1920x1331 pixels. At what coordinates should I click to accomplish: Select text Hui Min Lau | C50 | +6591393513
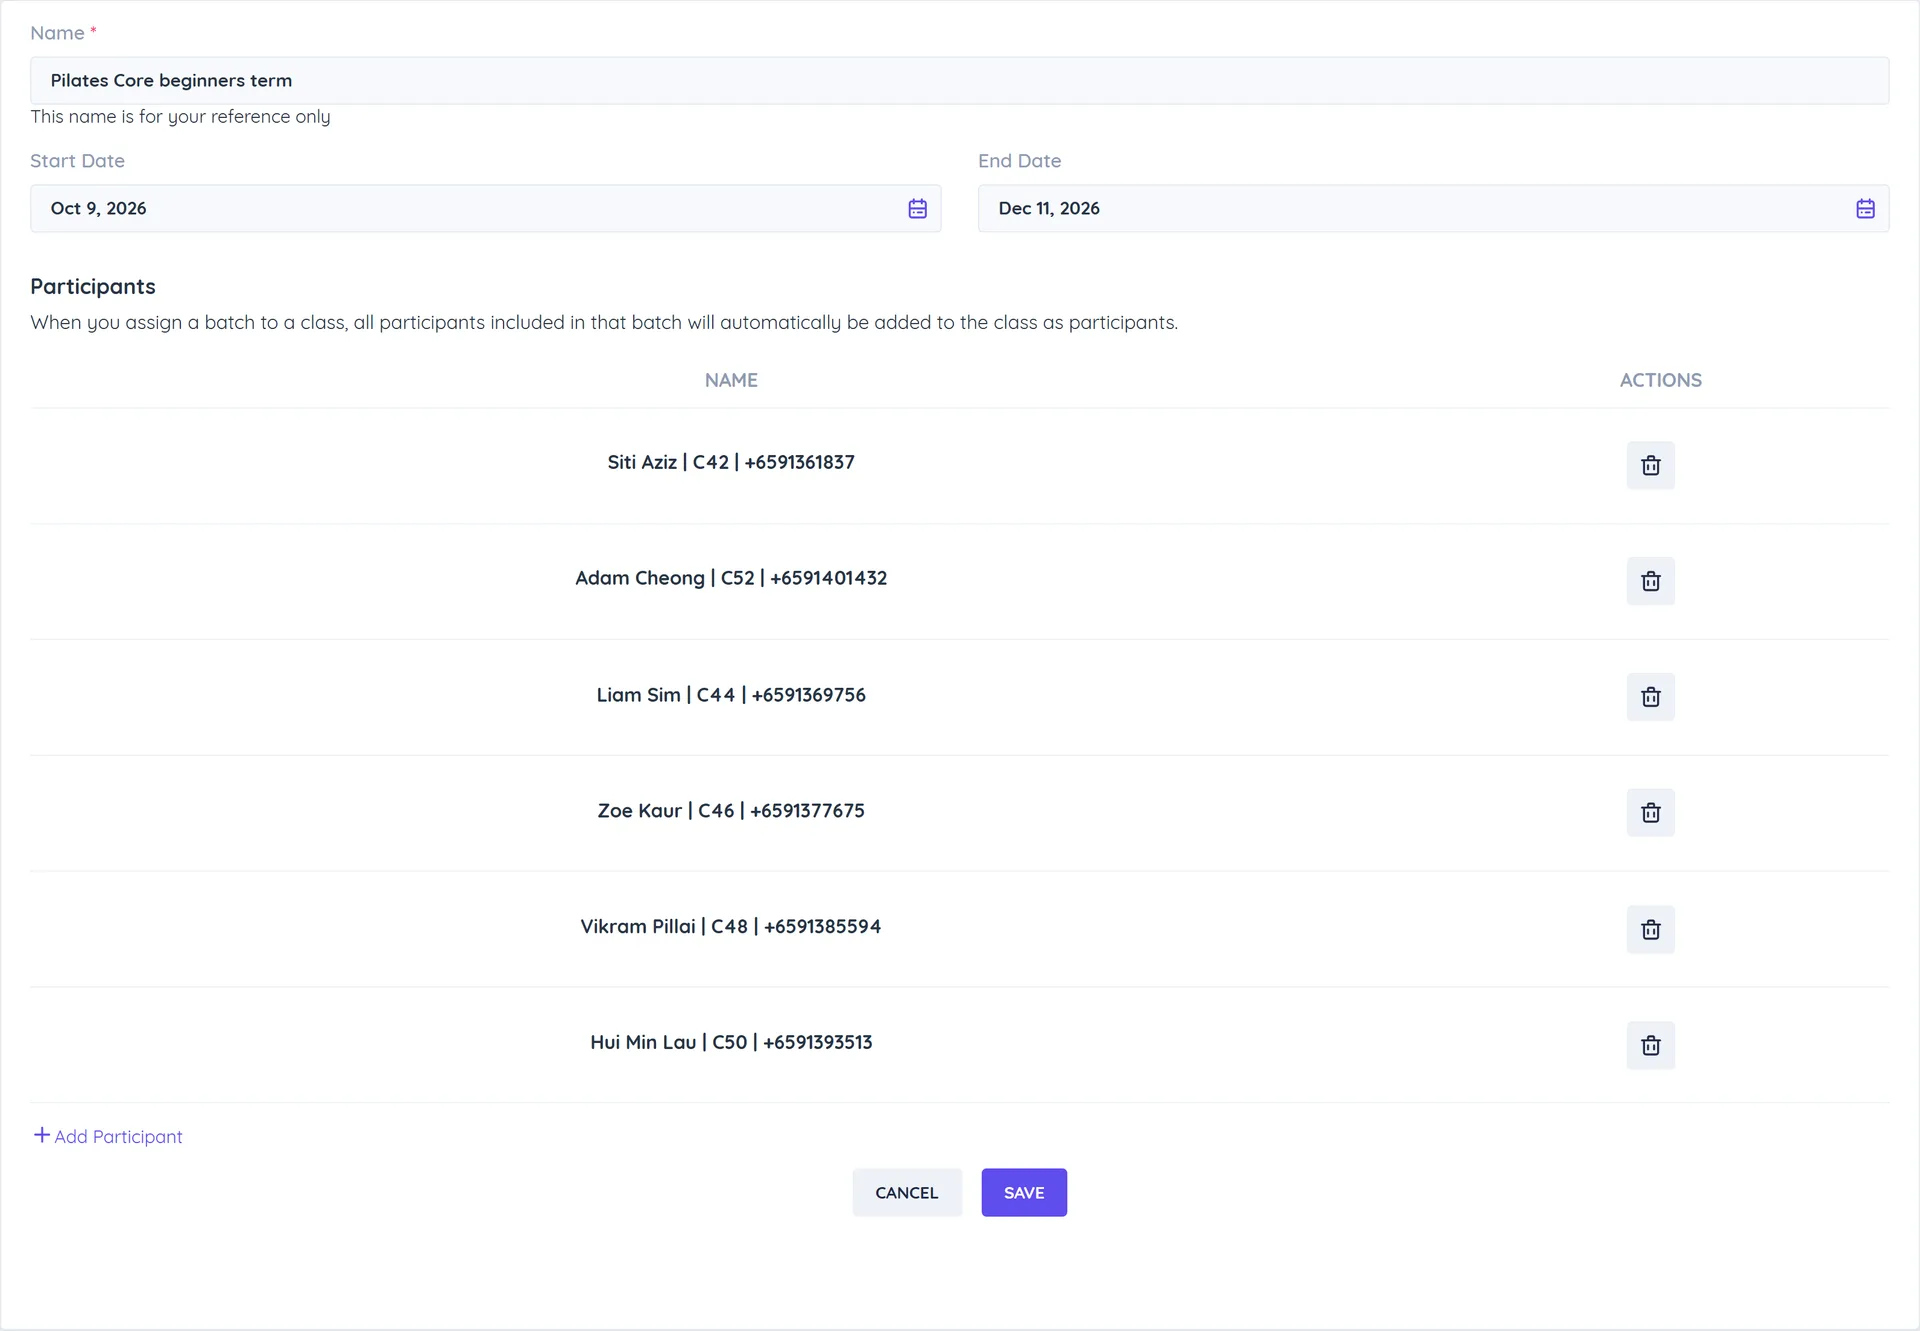click(x=731, y=1042)
